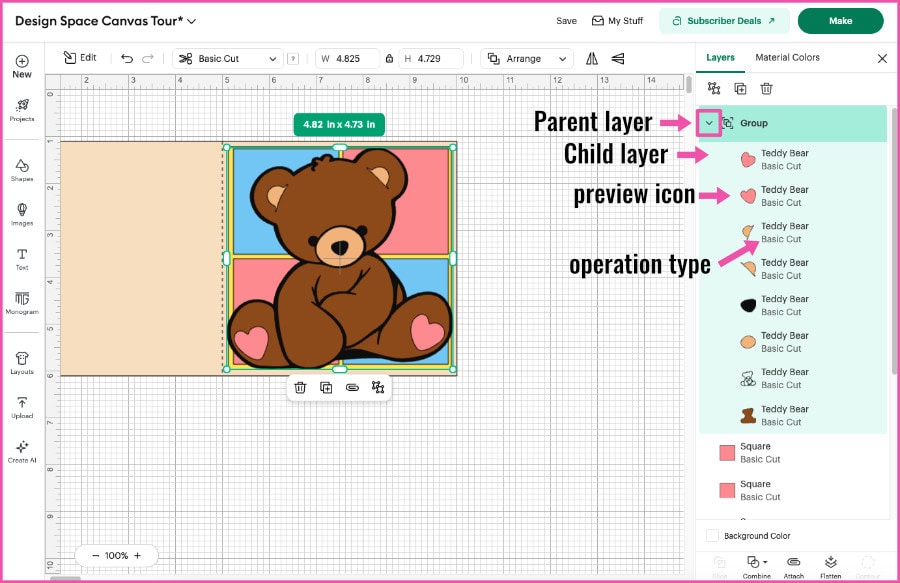Collapse the Group layer chevron

(x=709, y=123)
